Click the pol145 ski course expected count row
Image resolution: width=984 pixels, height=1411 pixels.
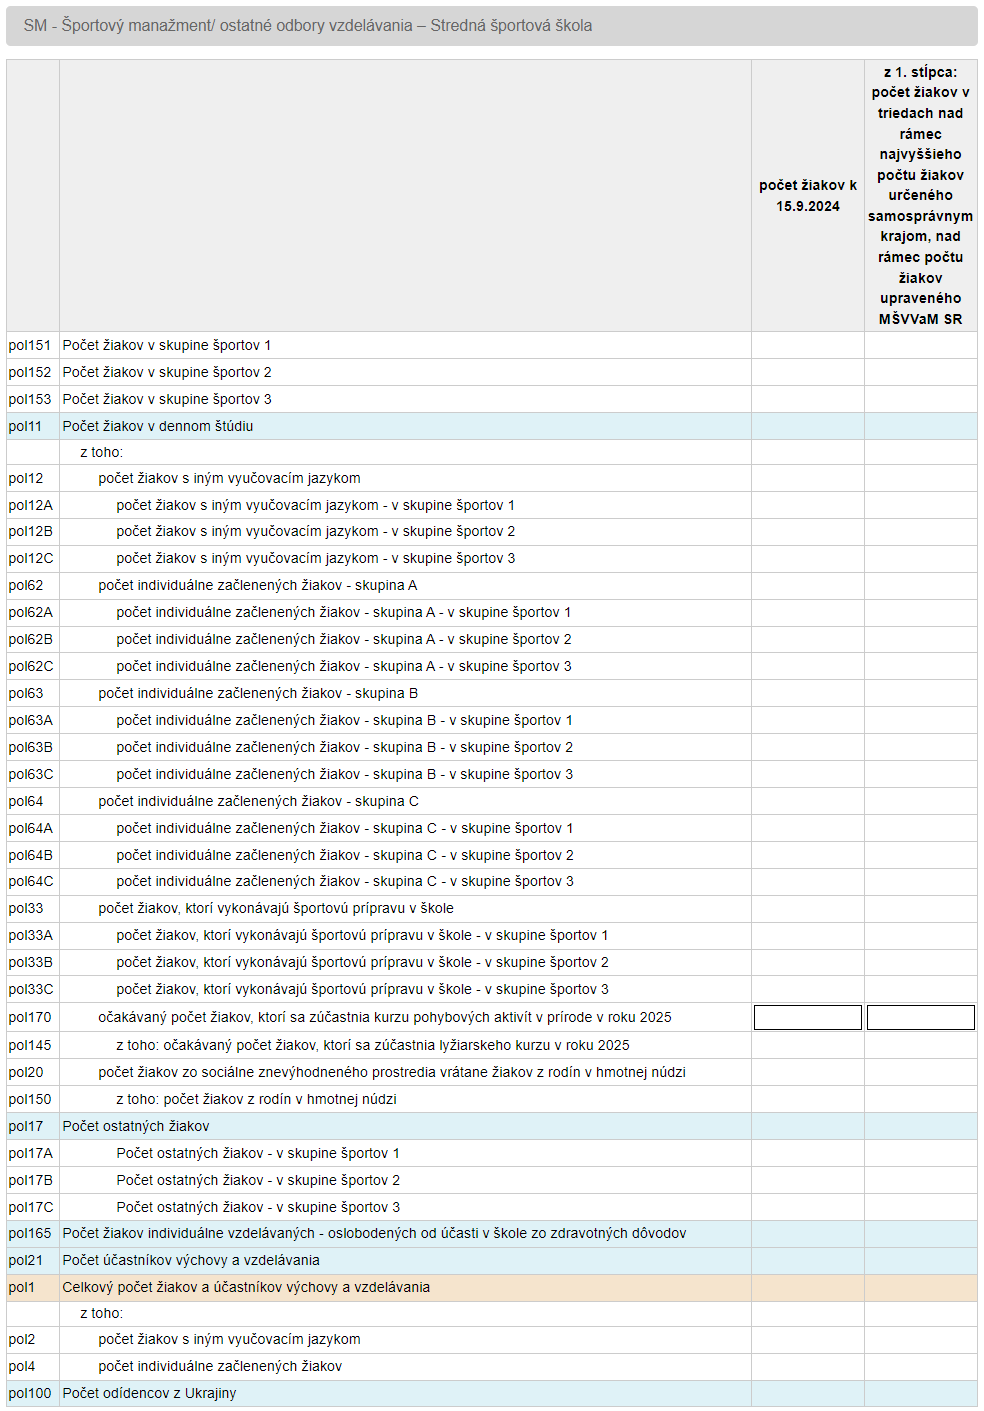(x=492, y=1045)
